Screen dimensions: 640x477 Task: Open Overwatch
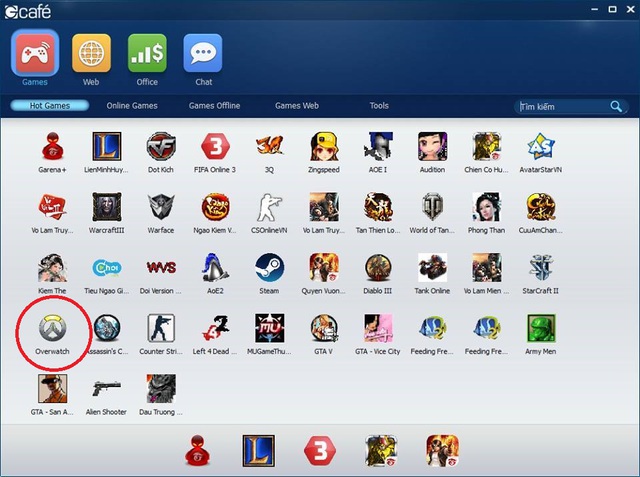click(52, 334)
